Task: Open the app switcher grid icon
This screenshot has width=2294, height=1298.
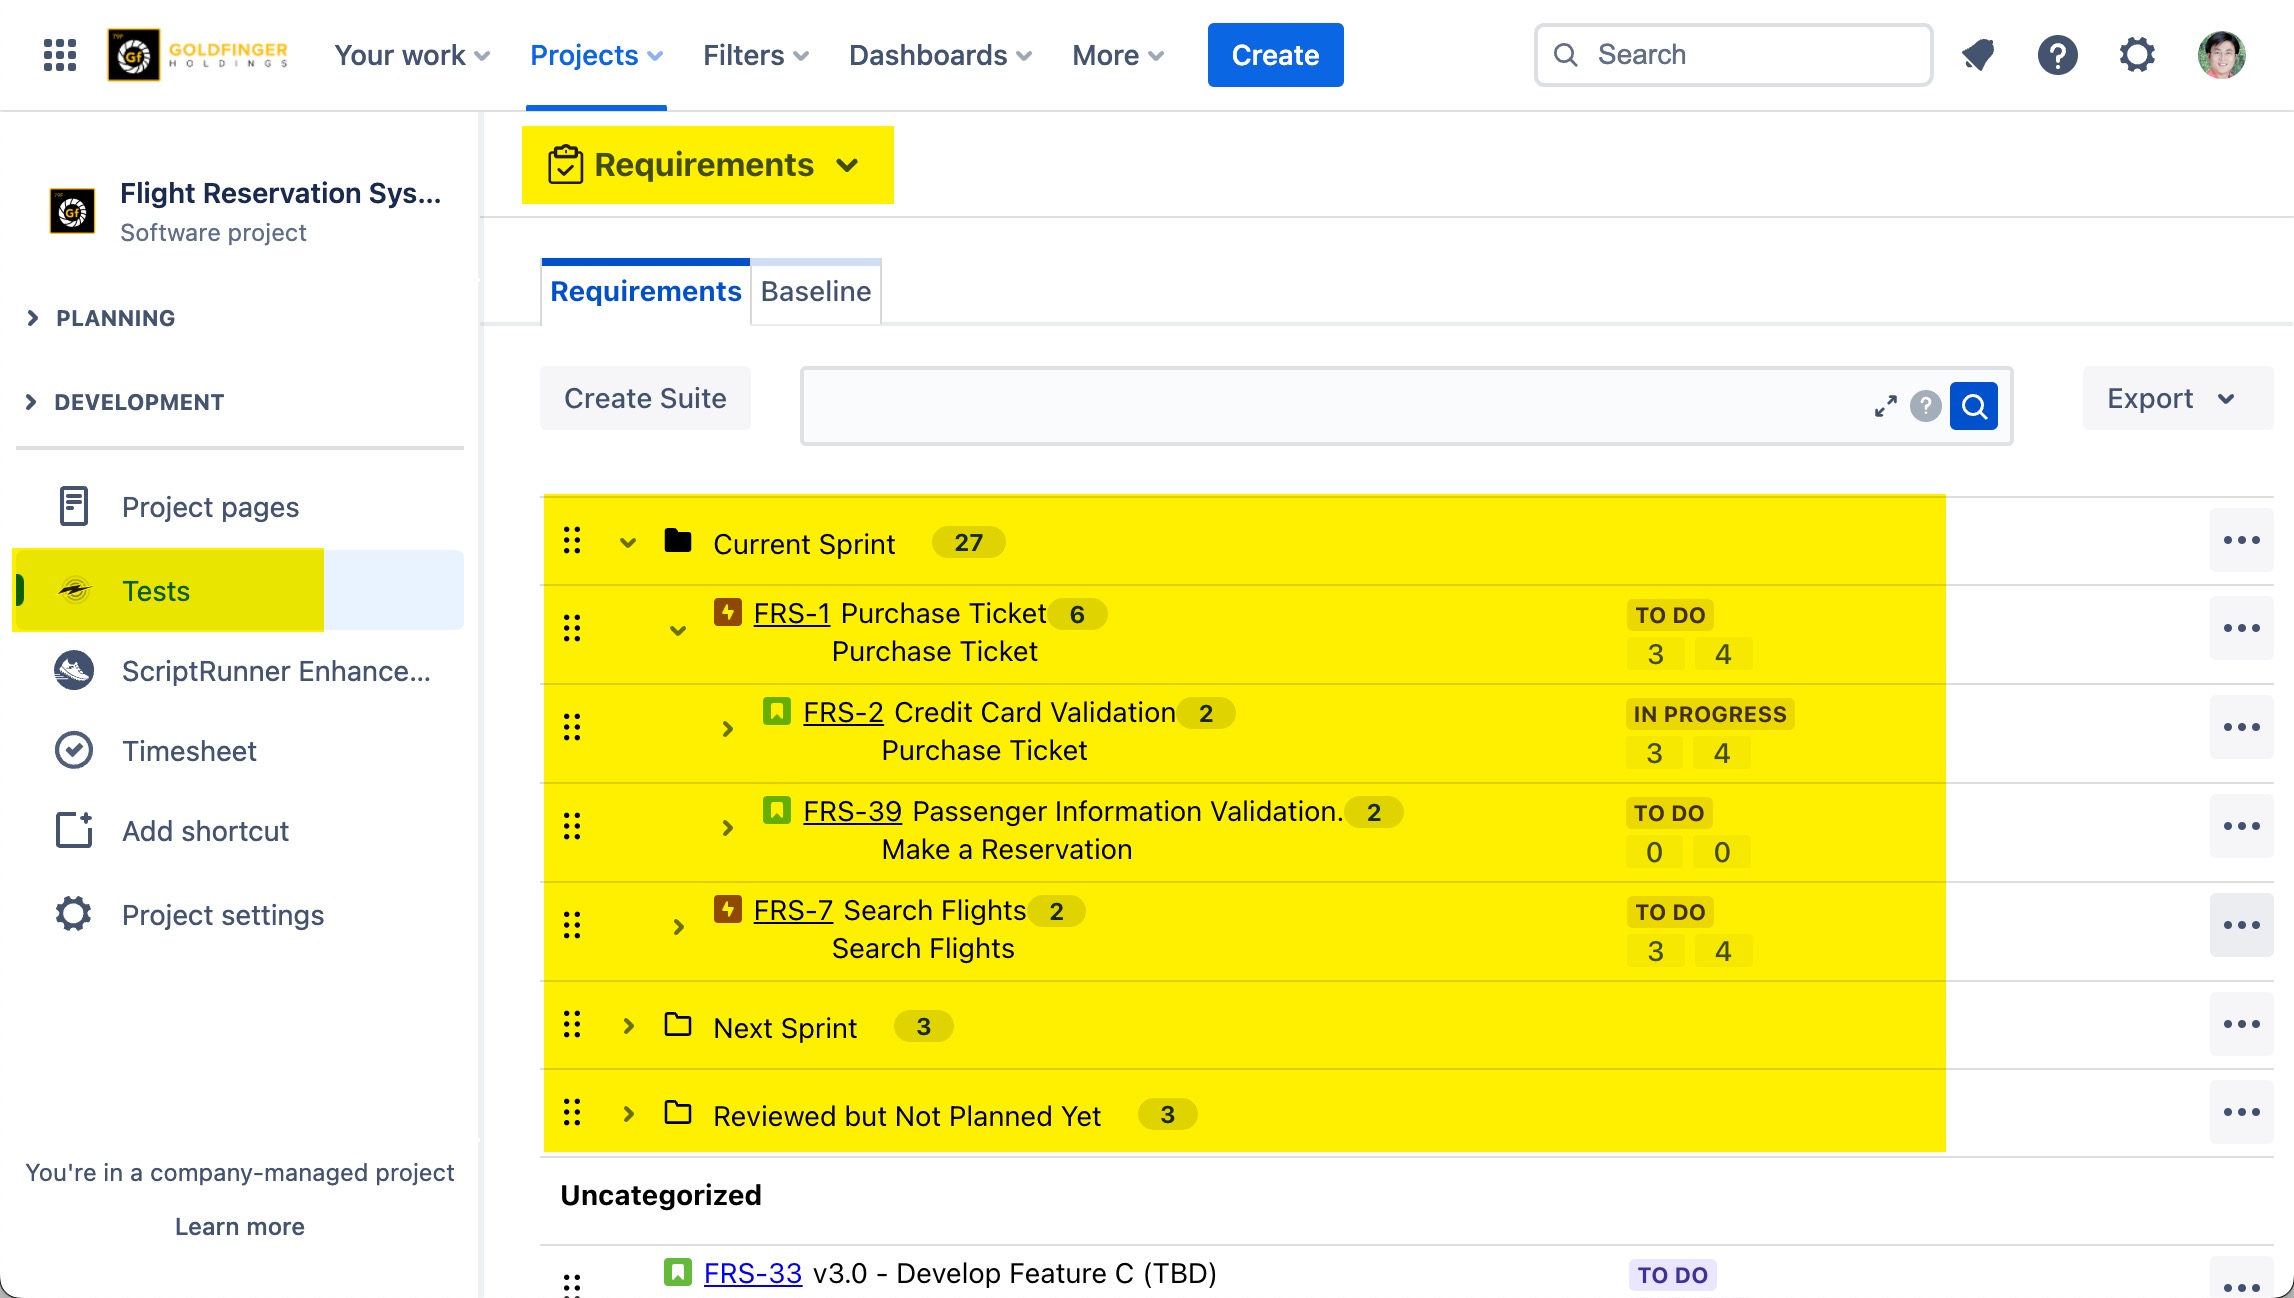Action: pos(60,55)
